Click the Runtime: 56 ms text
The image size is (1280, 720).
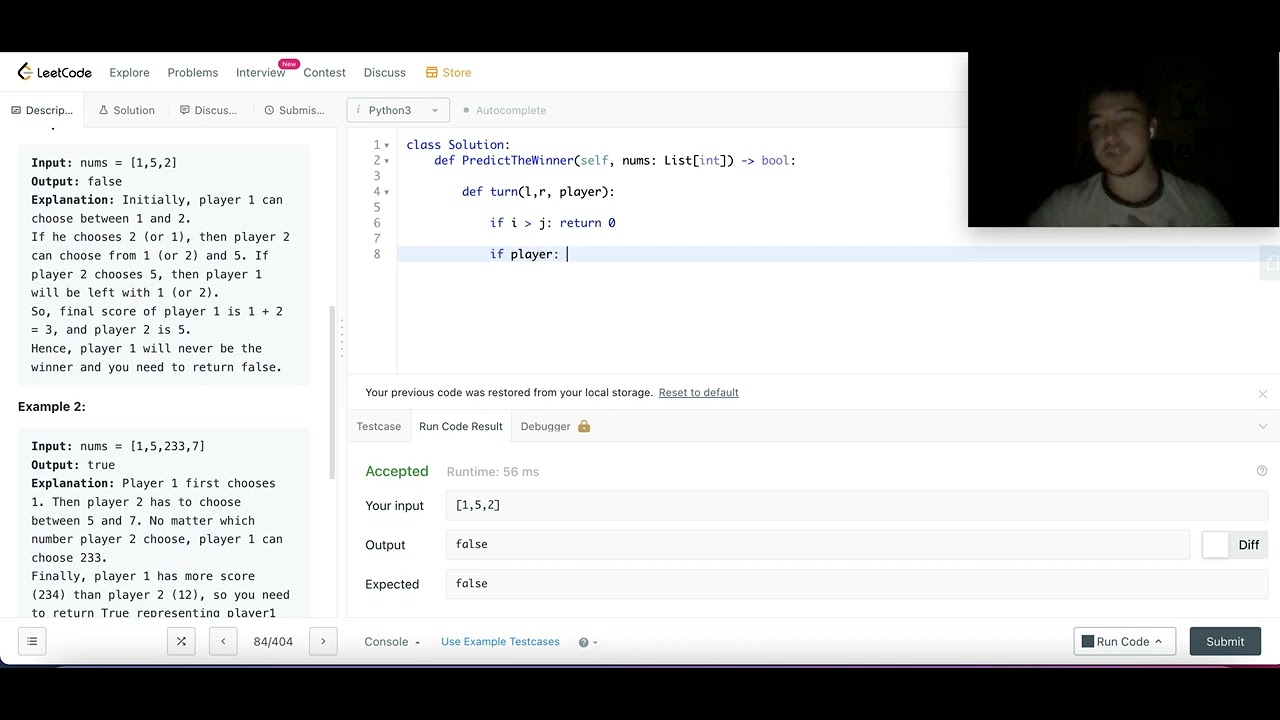pos(493,472)
